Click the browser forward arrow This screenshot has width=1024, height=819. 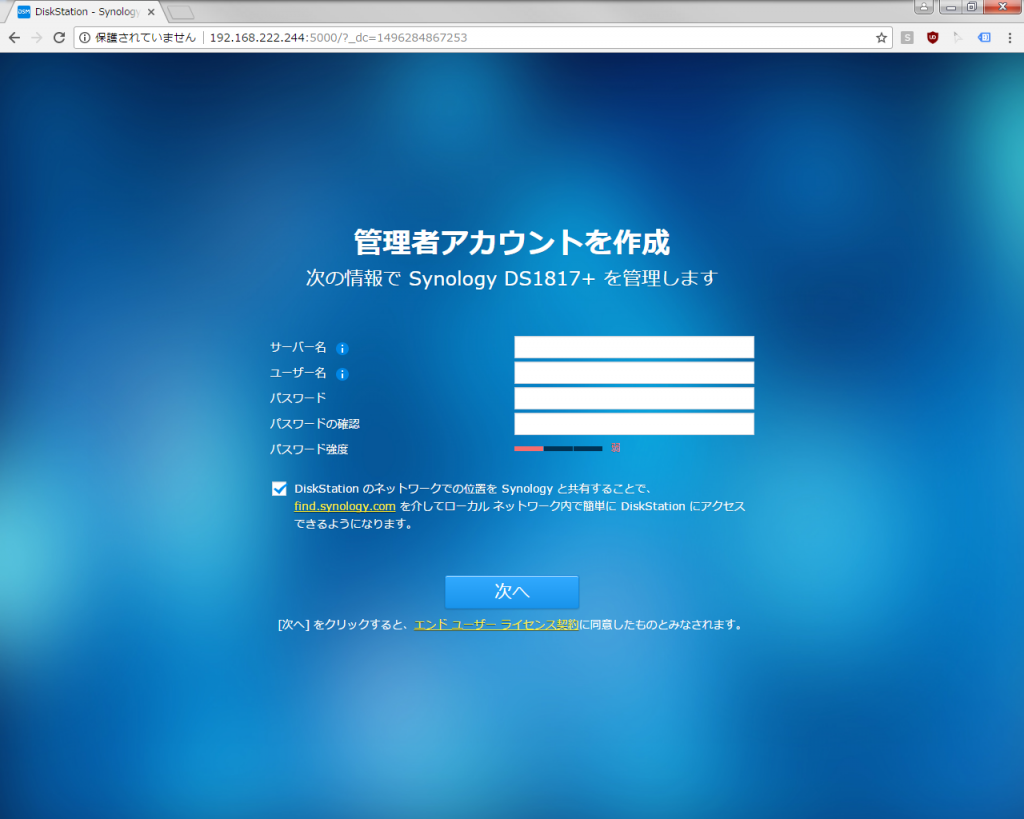click(37, 38)
